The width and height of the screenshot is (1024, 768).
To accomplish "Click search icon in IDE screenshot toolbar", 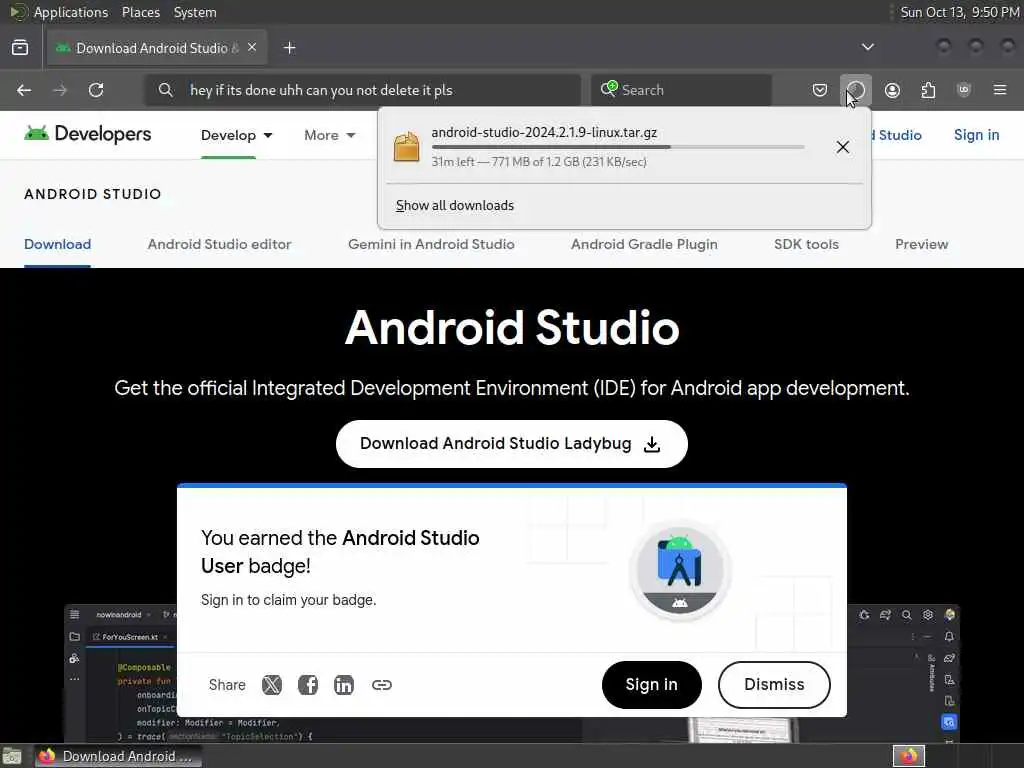I will pyautogui.click(x=906, y=615).
